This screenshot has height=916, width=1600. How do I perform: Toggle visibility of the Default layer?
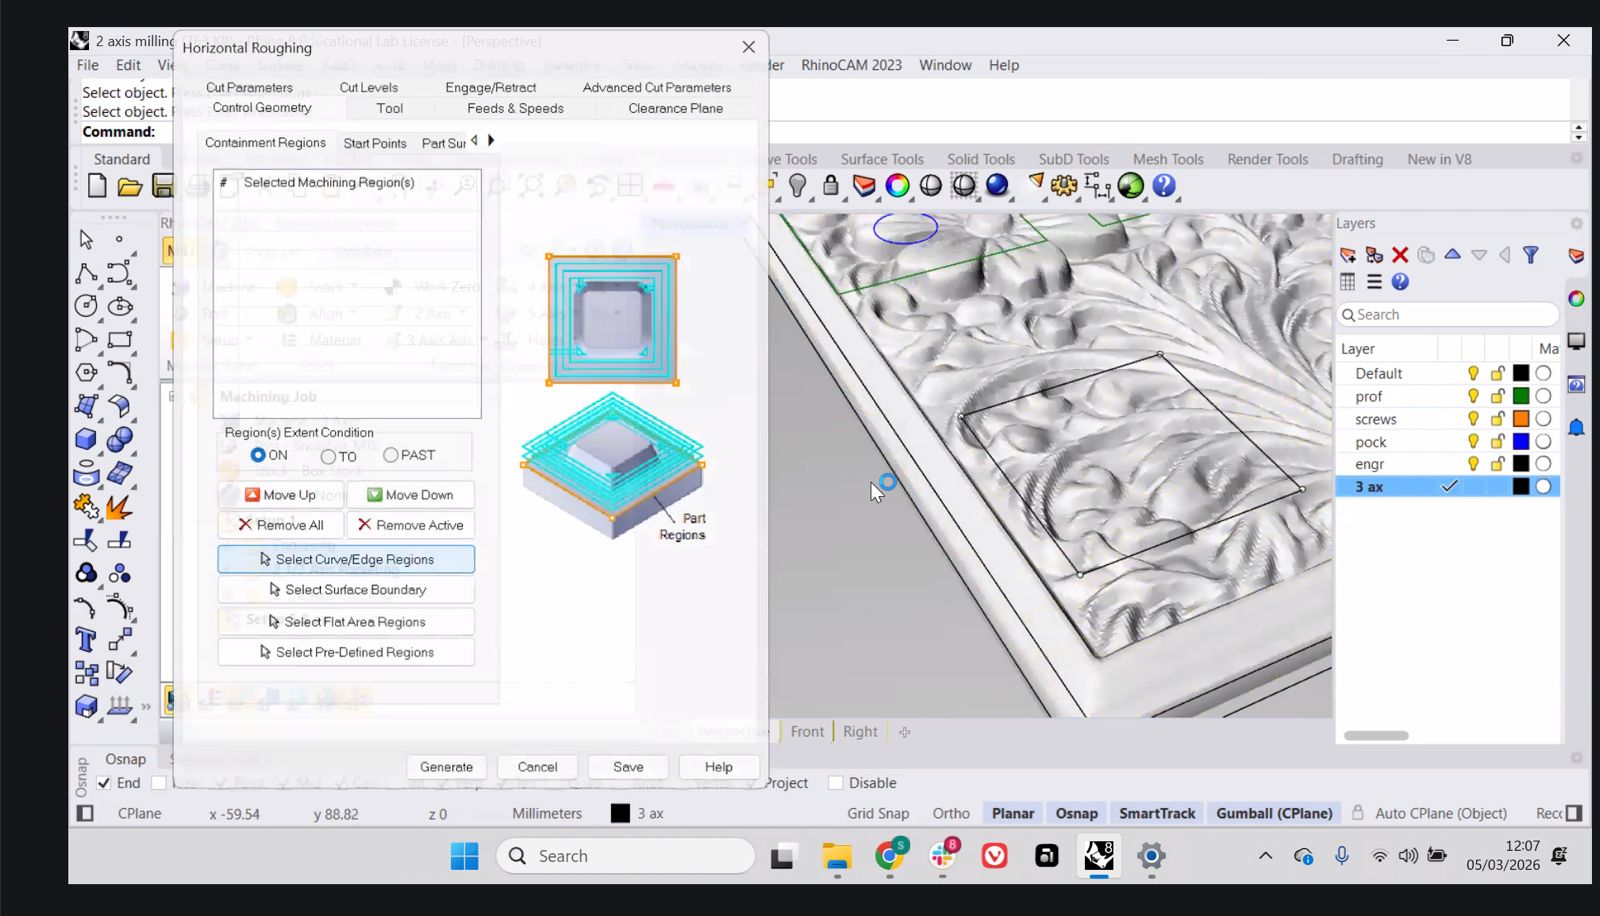[x=1473, y=373]
